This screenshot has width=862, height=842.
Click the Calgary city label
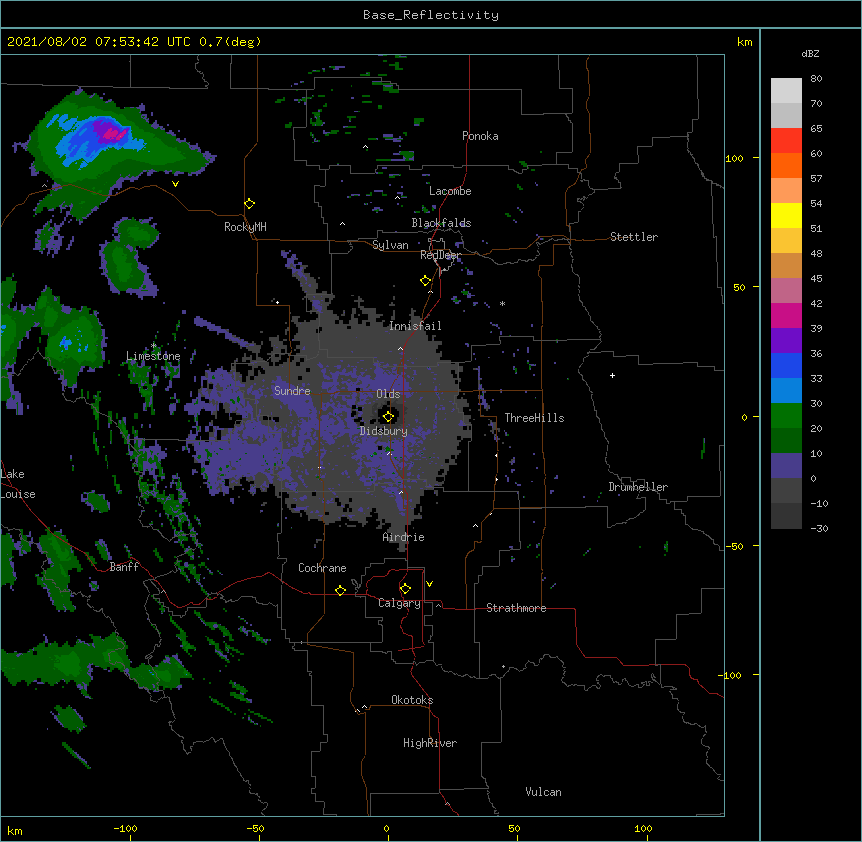click(400, 603)
